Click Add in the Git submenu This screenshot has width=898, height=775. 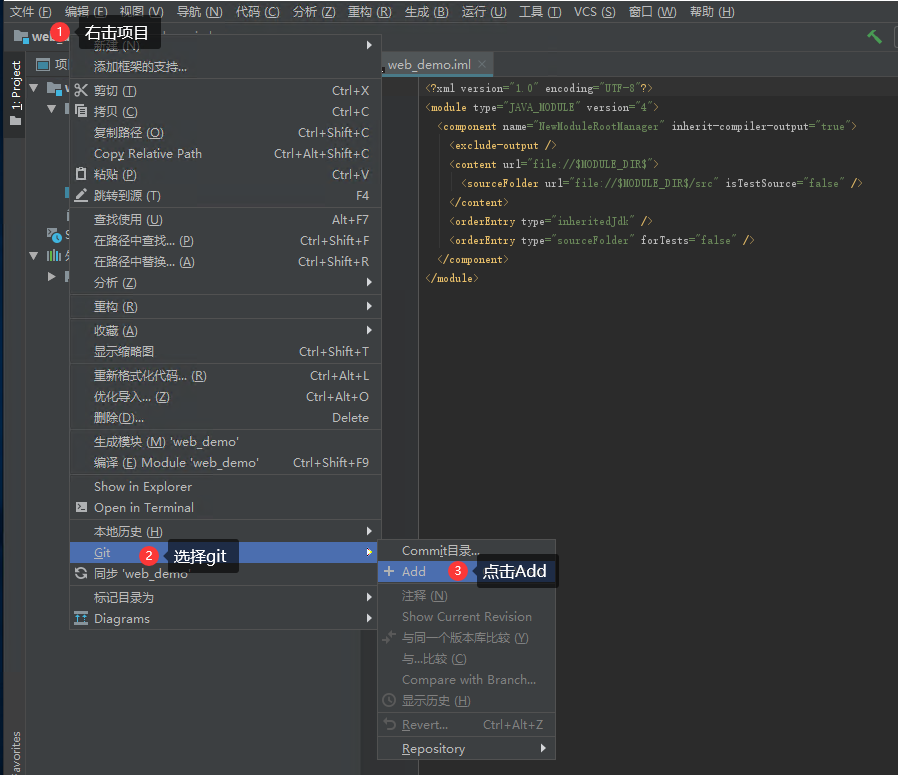click(466, 571)
